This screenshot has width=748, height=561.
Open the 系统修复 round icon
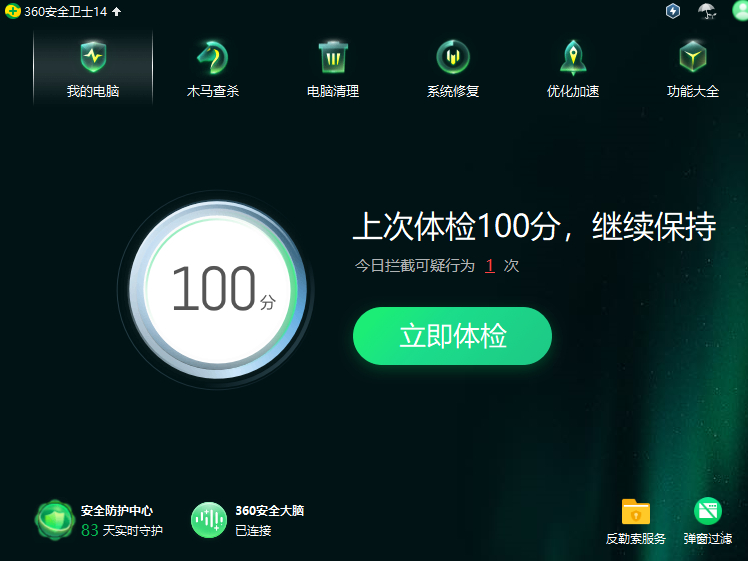click(453, 57)
